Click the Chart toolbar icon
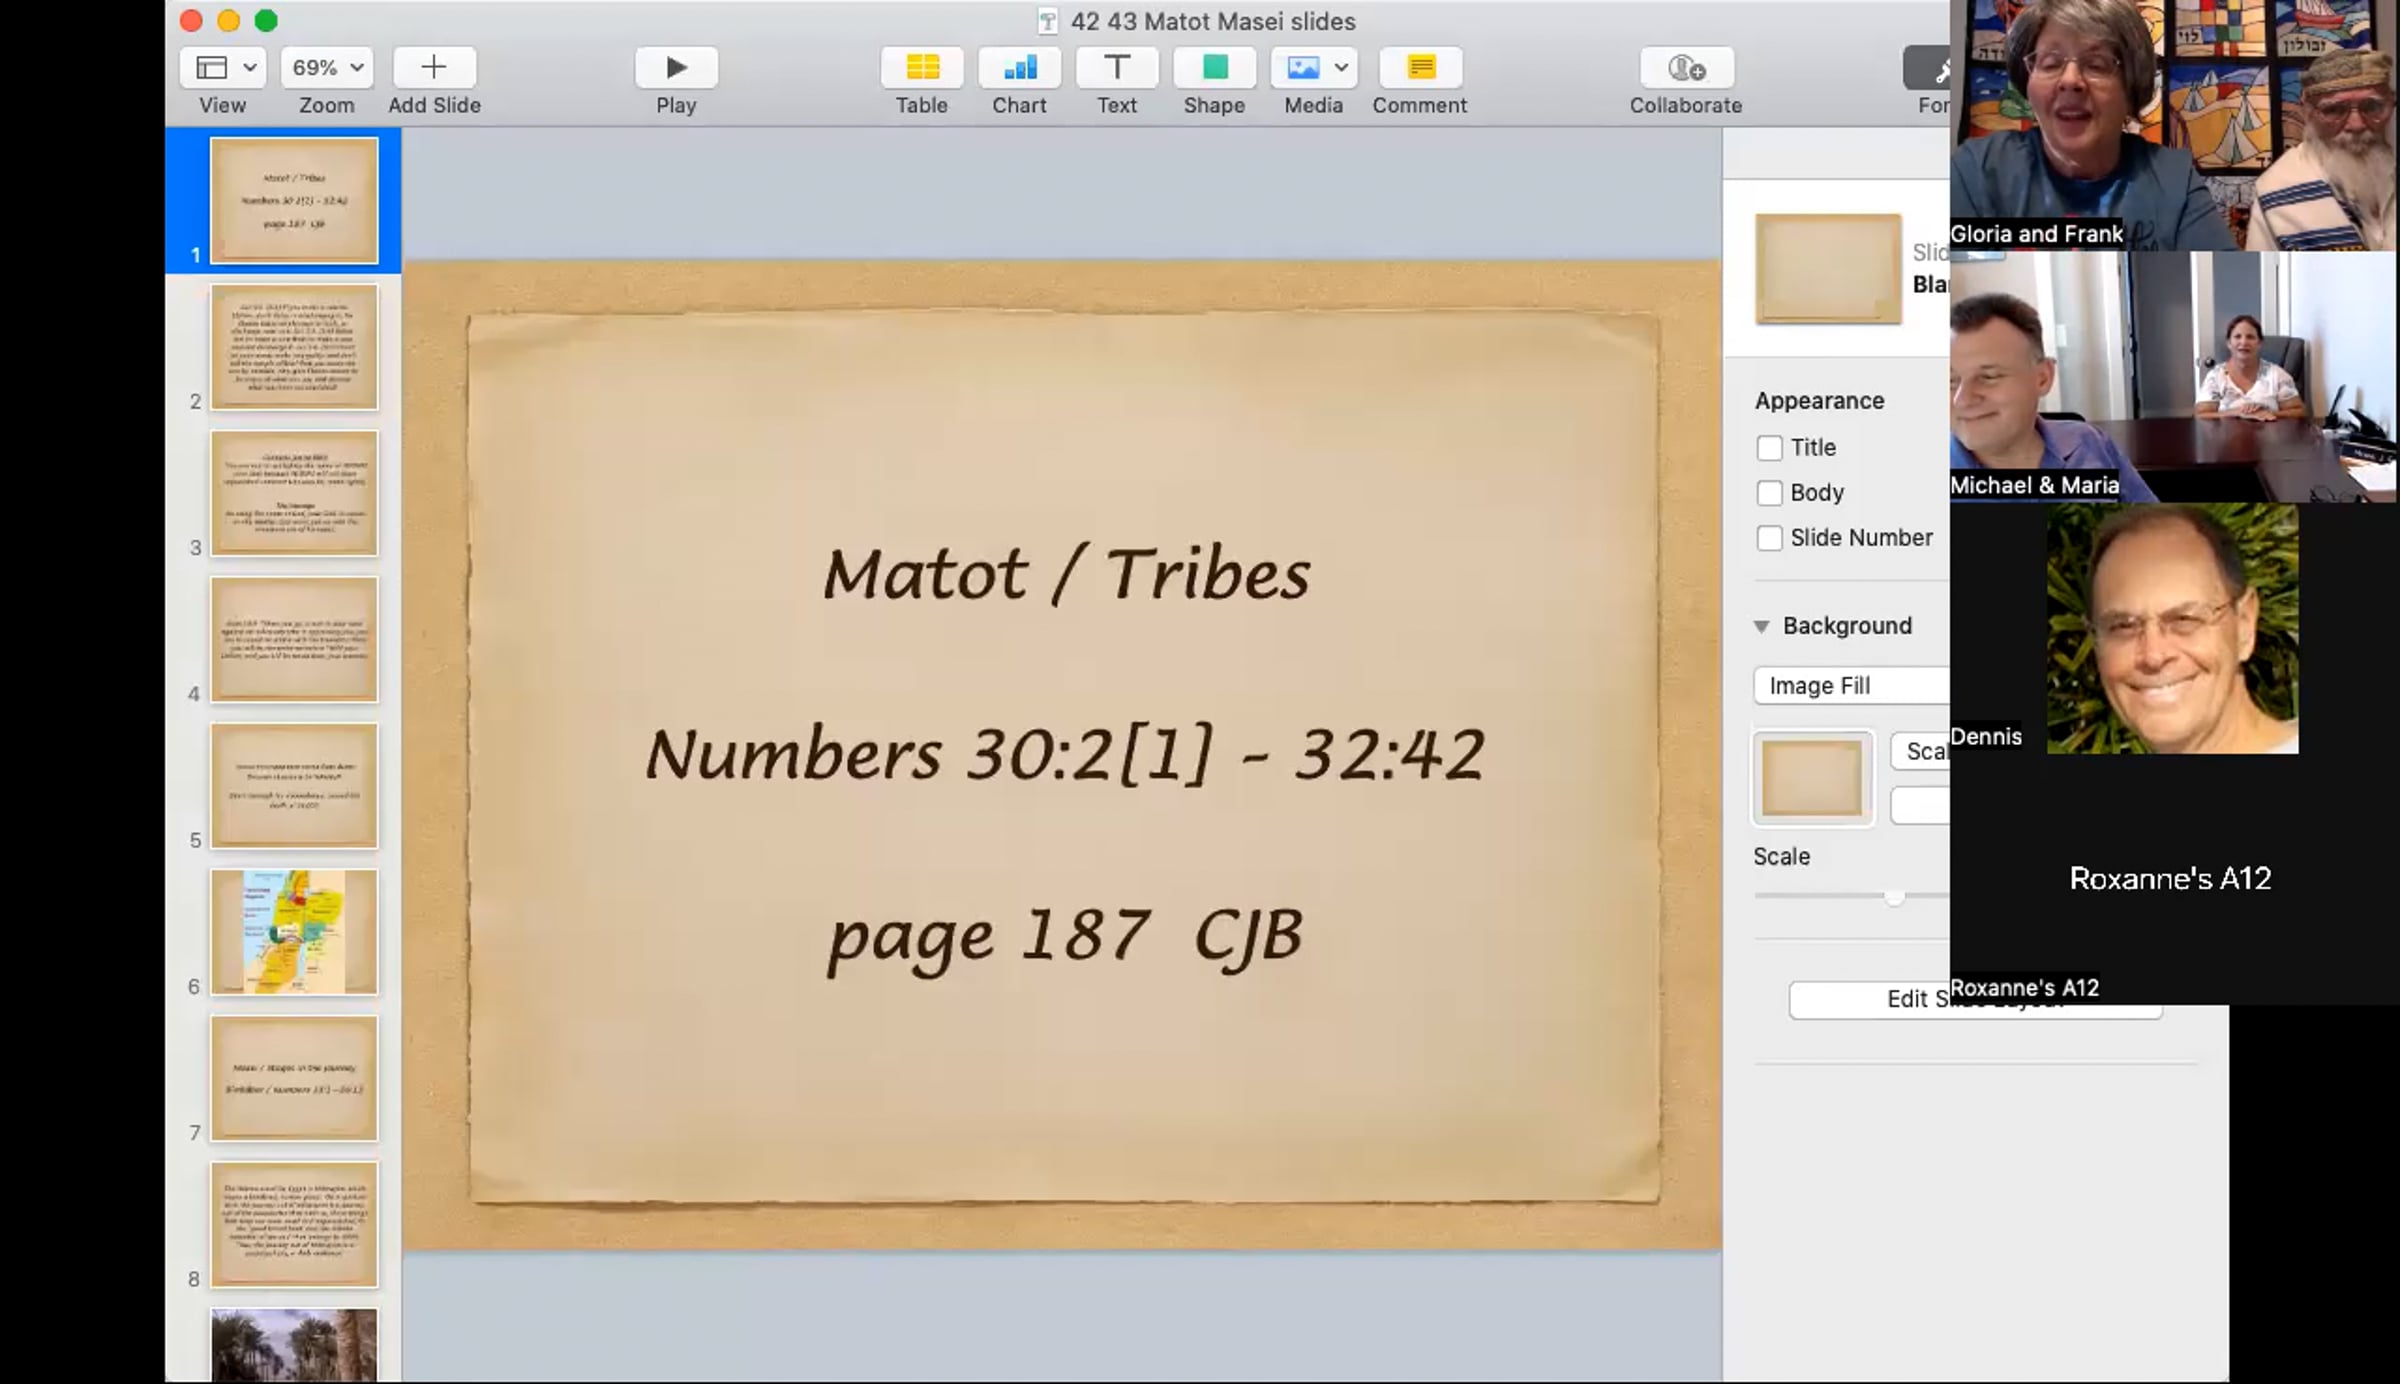This screenshot has width=2400, height=1384. [1019, 68]
